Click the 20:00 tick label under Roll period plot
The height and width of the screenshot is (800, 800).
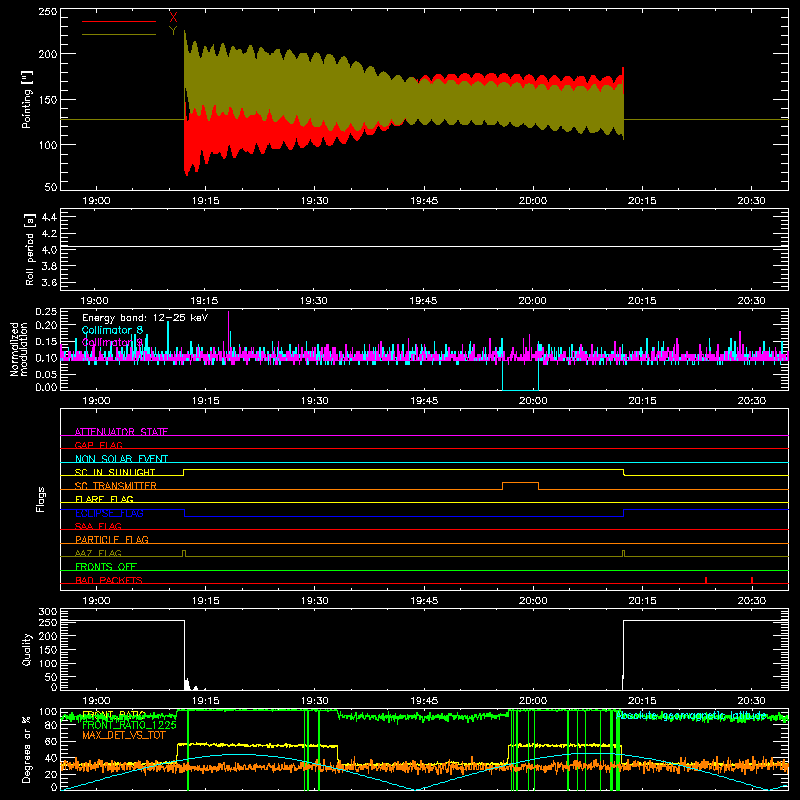[533, 301]
